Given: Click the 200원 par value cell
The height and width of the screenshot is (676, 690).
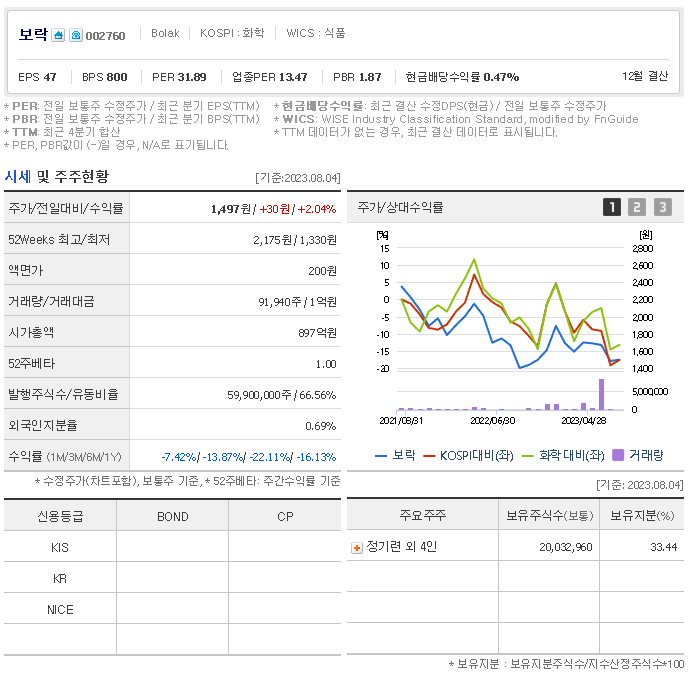Looking at the screenshot, I should (x=322, y=271).
